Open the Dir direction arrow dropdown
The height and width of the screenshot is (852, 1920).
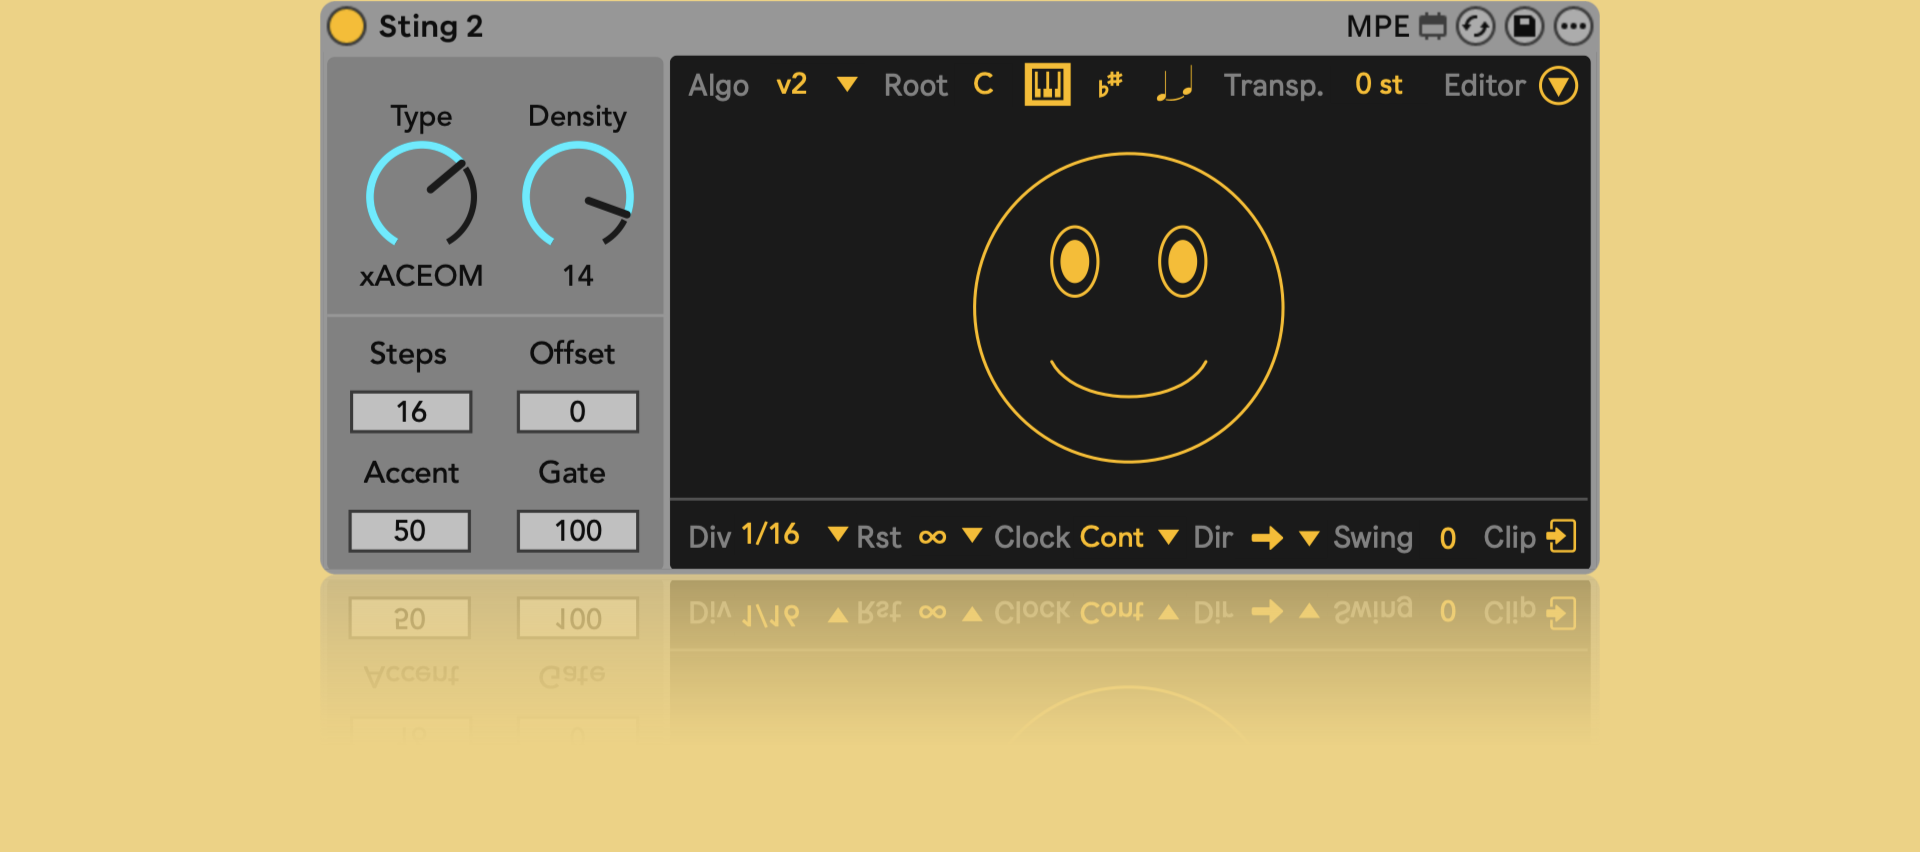point(1285,538)
